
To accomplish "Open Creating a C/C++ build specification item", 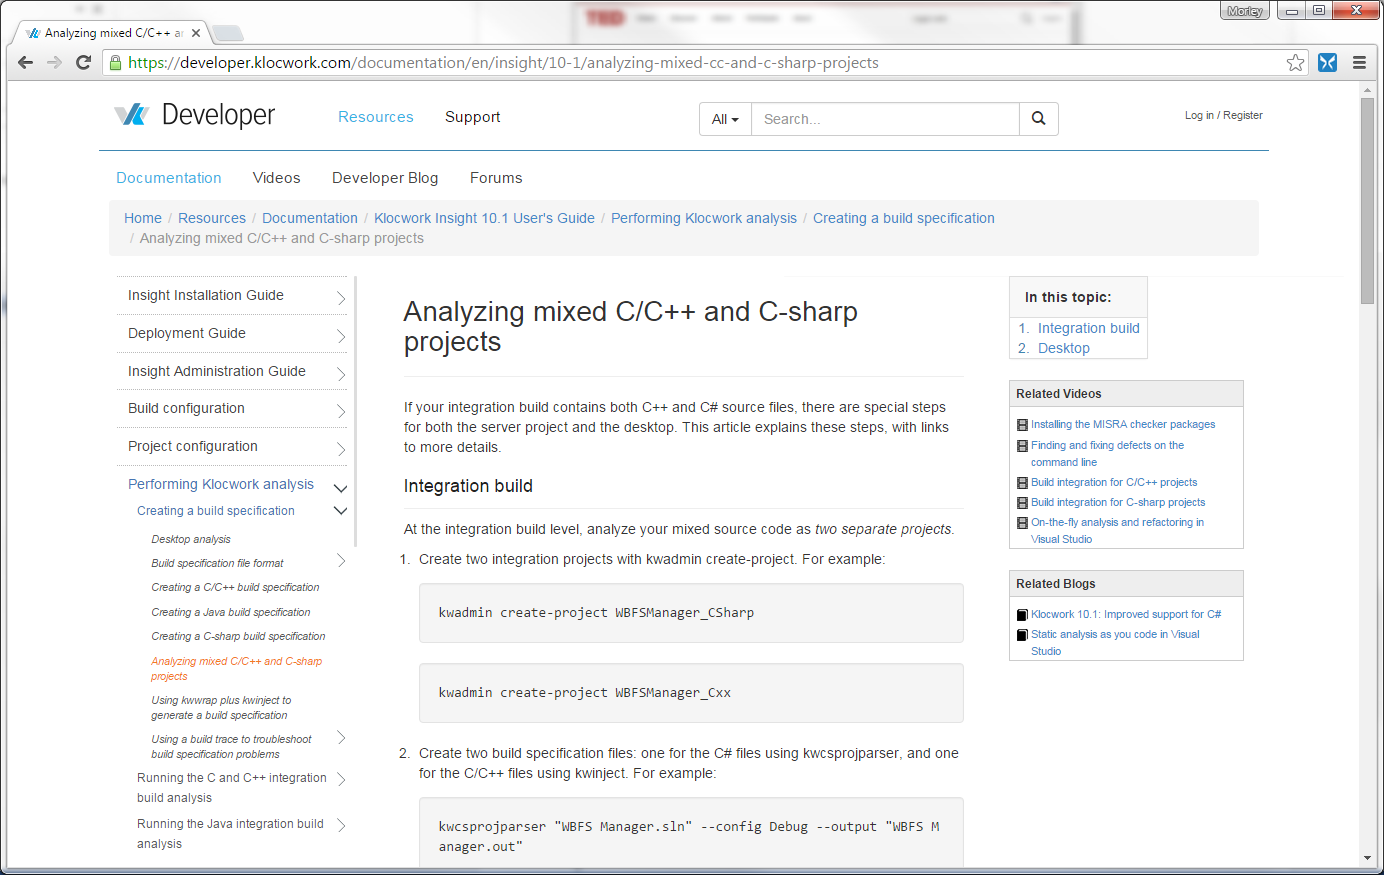I will pos(235,588).
